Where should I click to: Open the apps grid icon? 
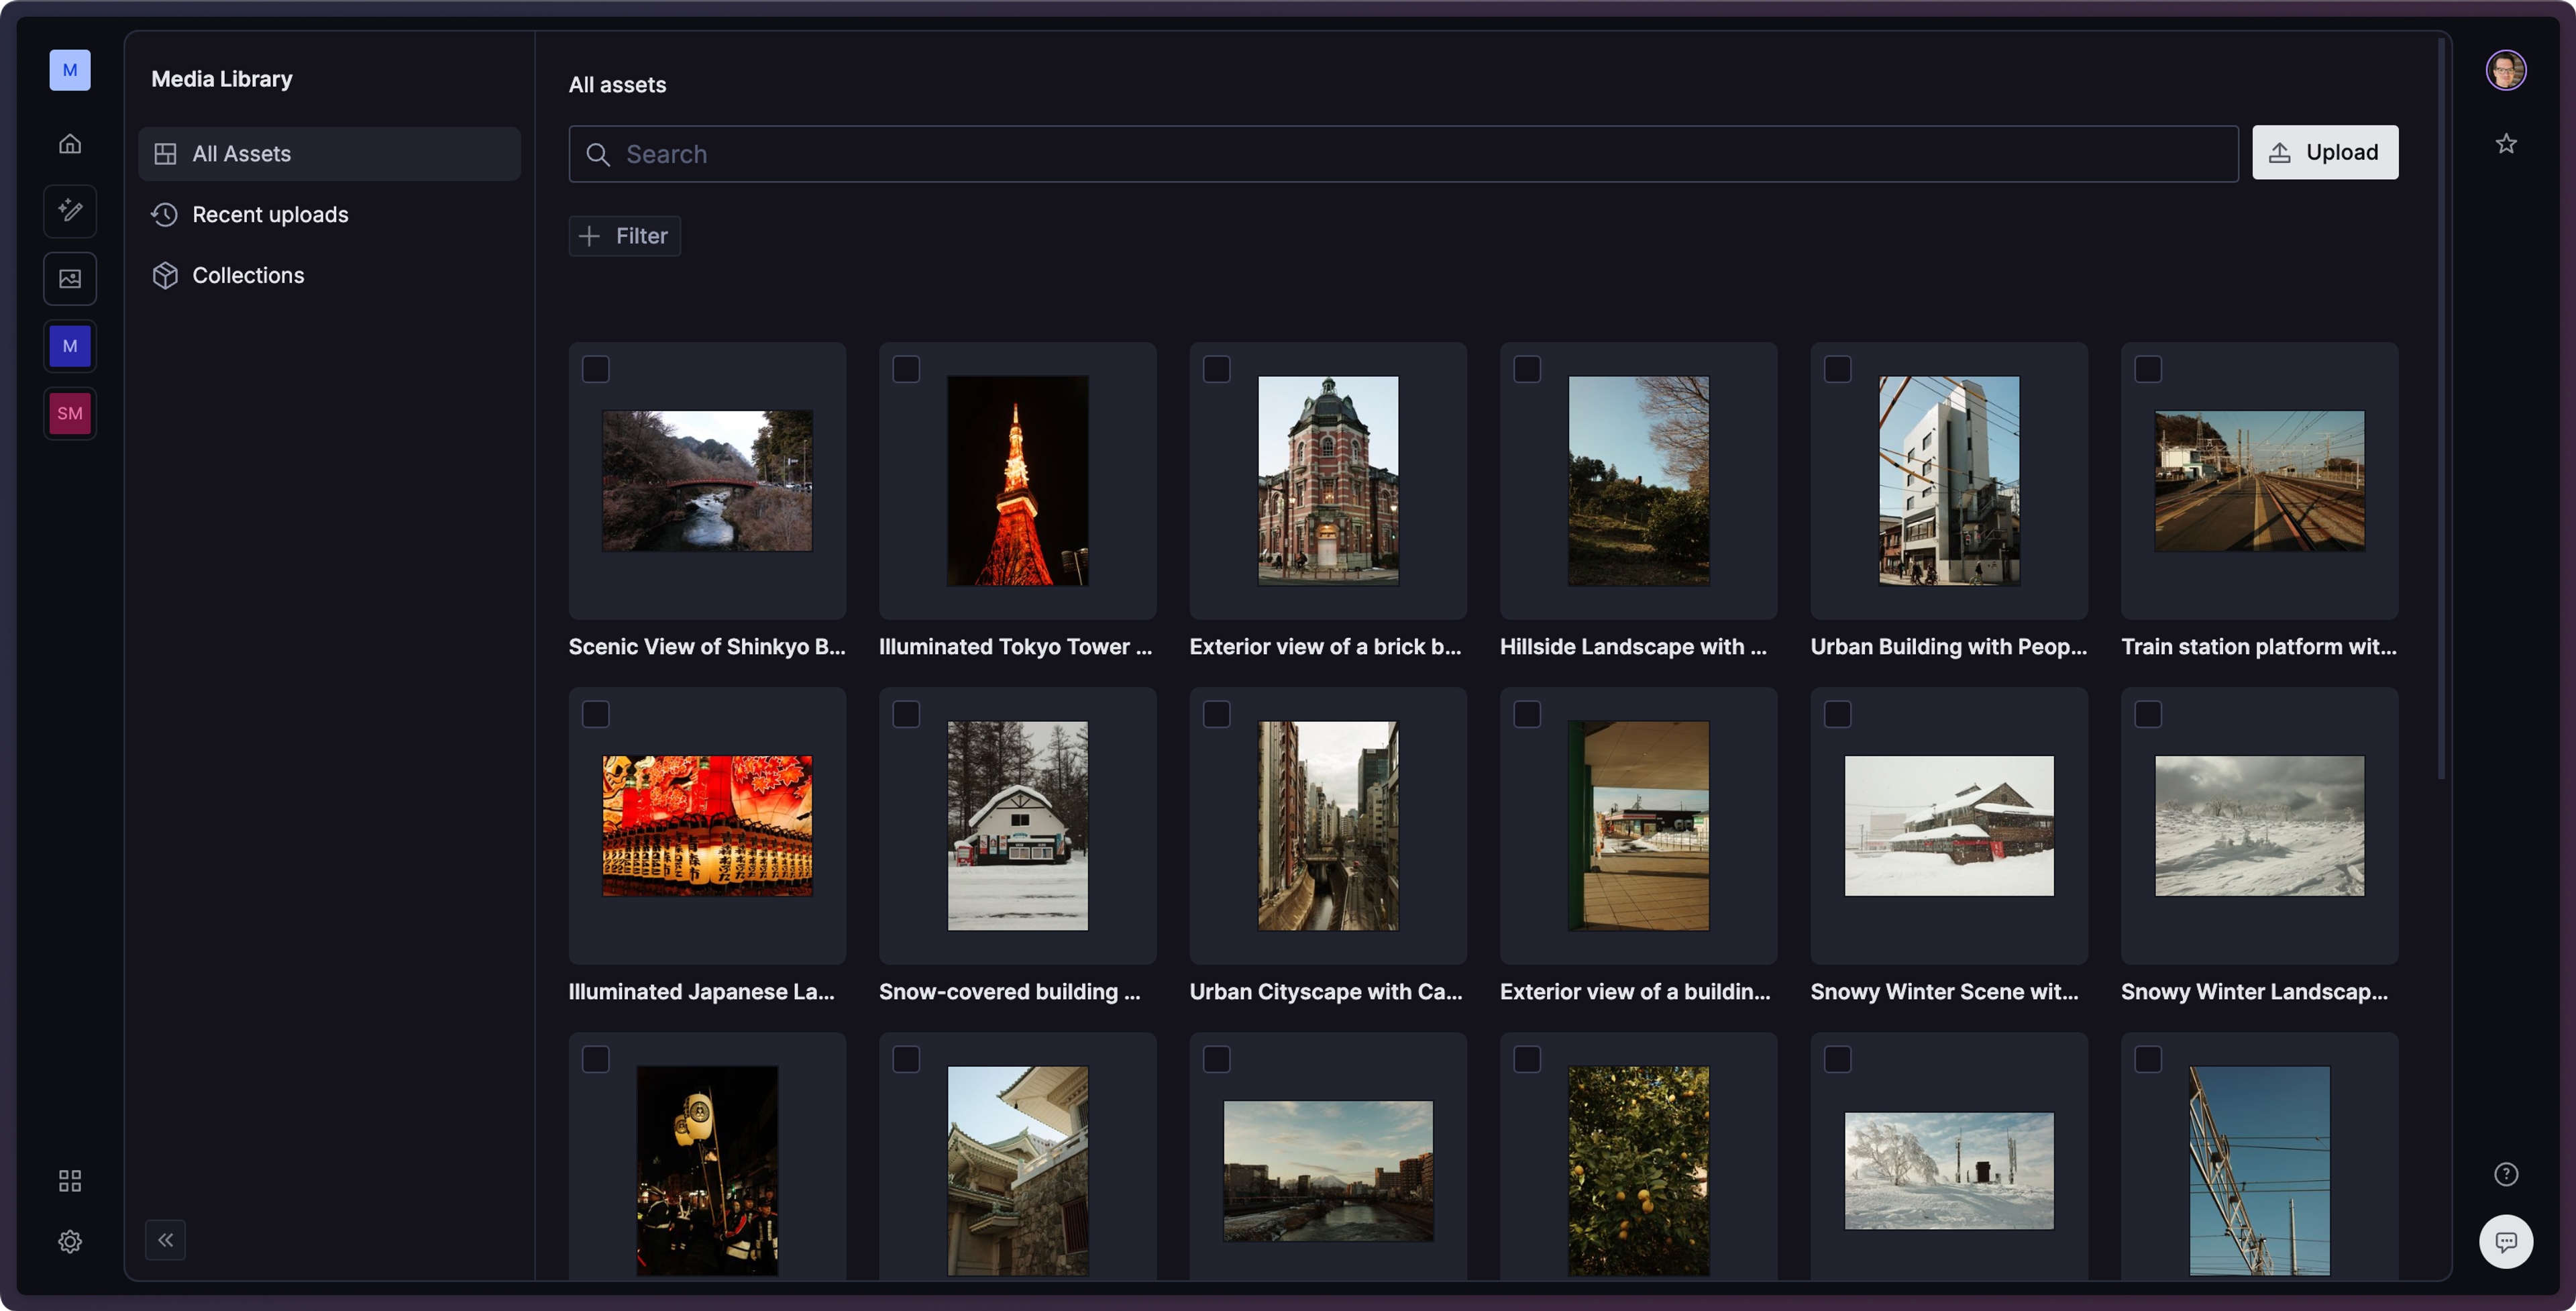pyautogui.click(x=70, y=1181)
